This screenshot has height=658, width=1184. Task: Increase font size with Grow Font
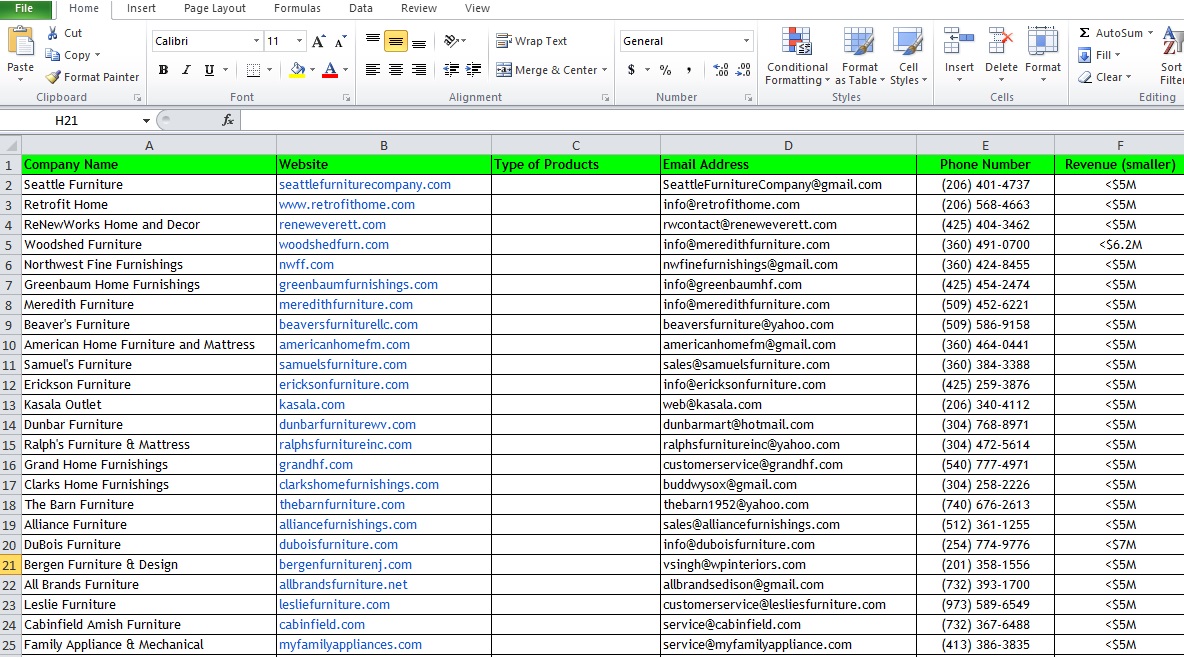click(319, 42)
